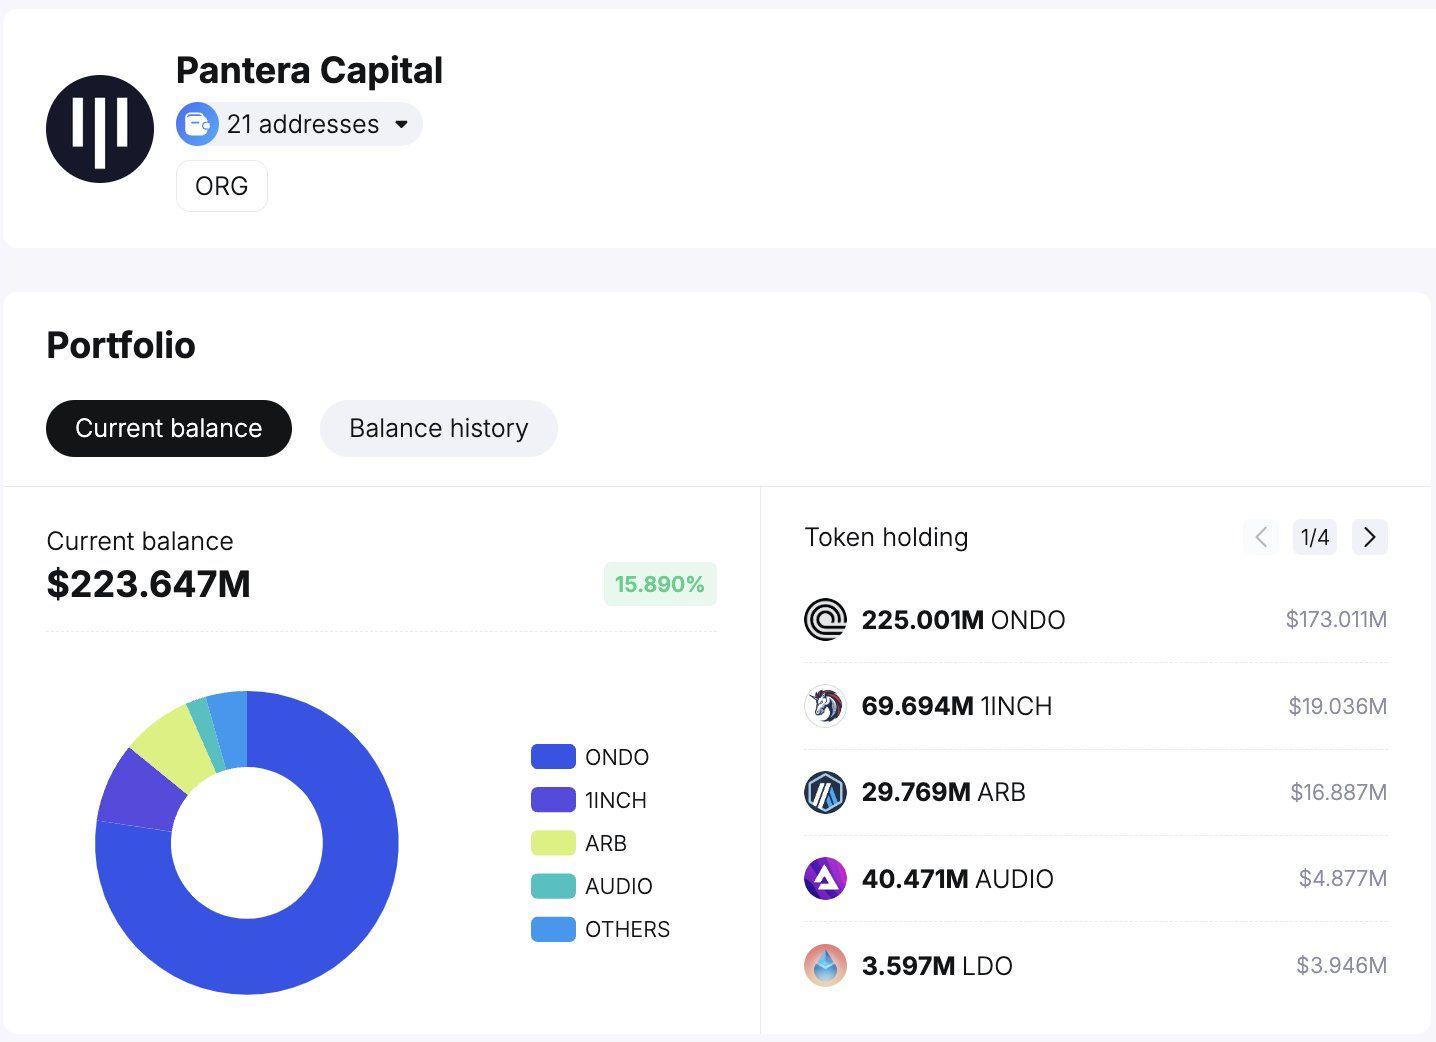
Task: Click the ONDO legend color swatch
Action: (x=553, y=757)
